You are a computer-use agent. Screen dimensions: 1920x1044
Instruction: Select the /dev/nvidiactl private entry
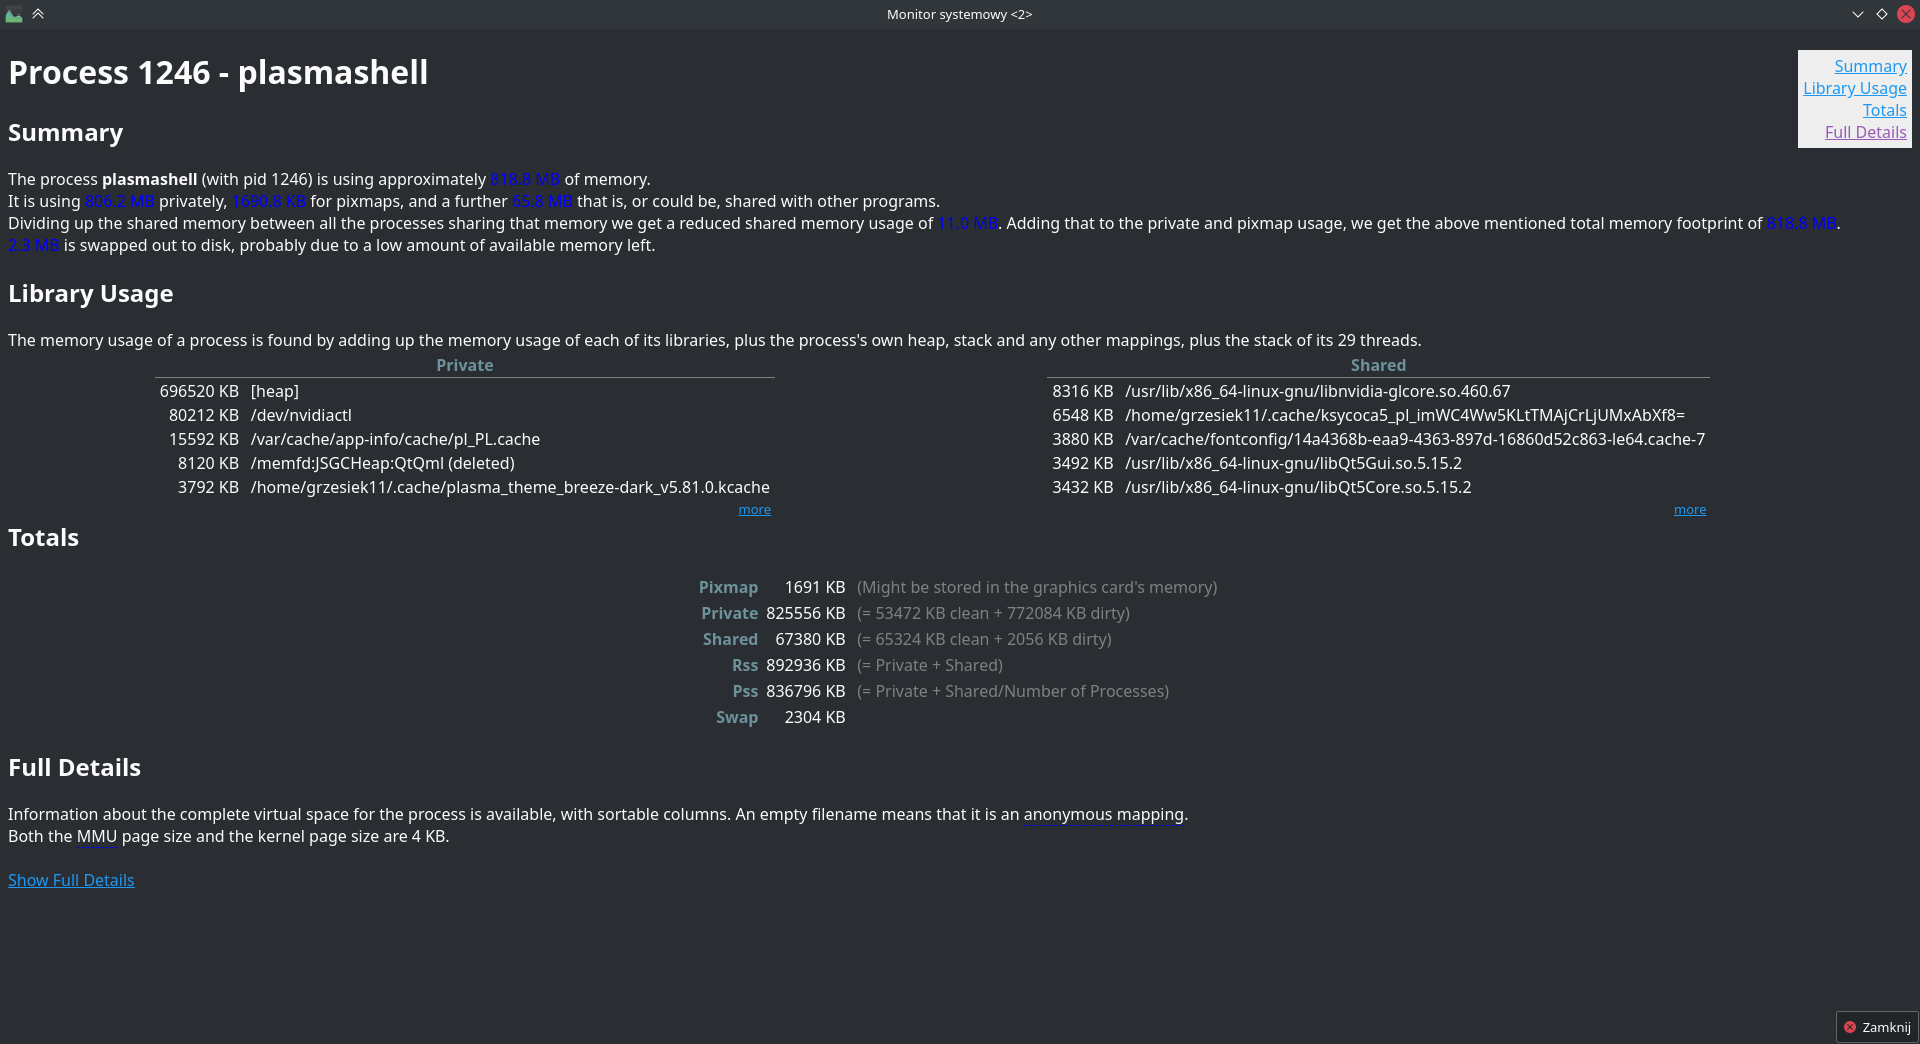[x=301, y=416]
